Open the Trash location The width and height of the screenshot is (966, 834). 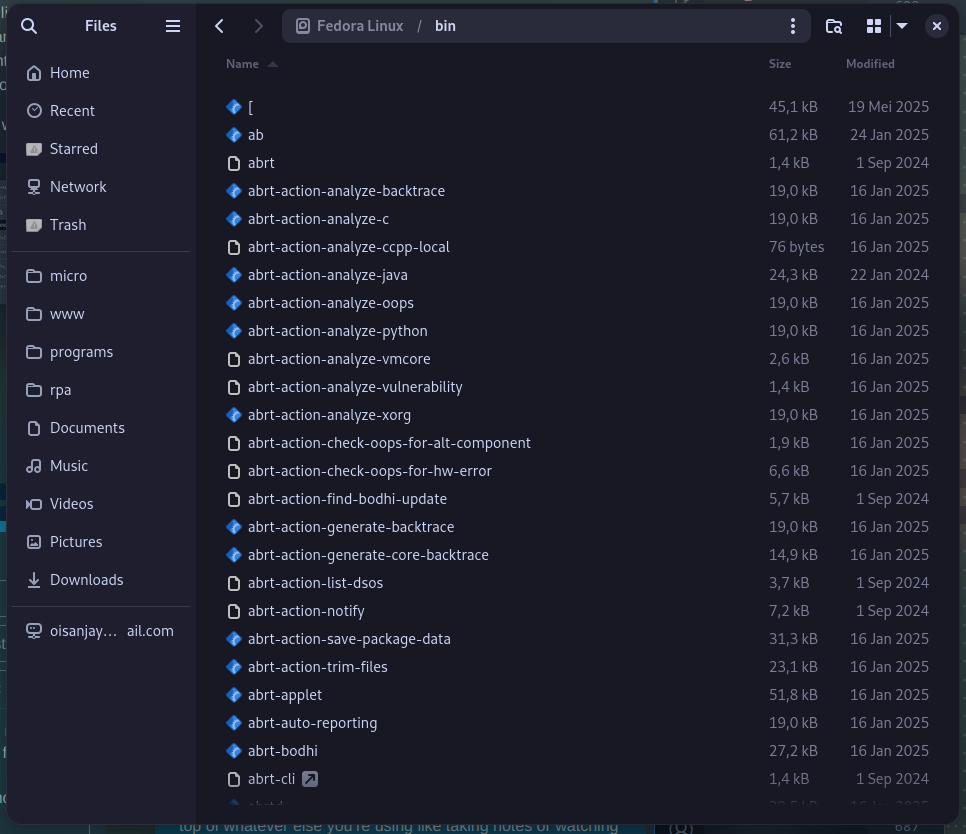coord(68,225)
